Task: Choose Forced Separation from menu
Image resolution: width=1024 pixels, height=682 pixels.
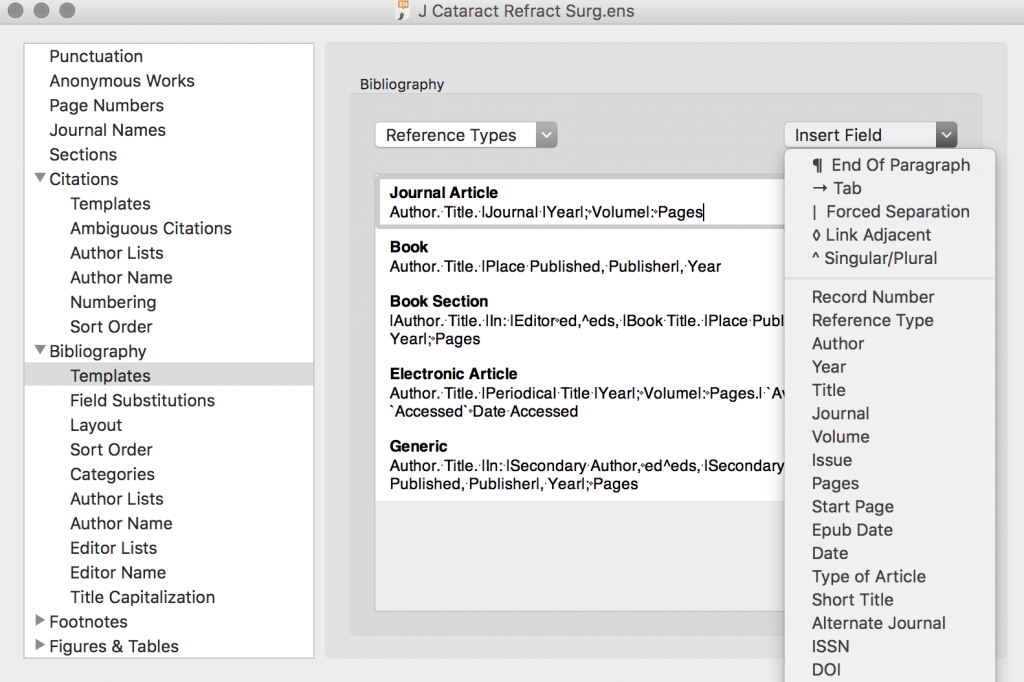Action: (890, 212)
